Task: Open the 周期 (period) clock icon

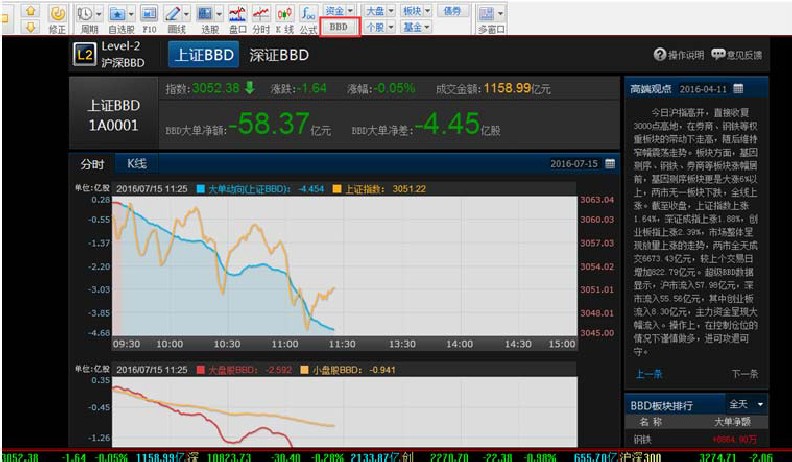Action: (88, 18)
